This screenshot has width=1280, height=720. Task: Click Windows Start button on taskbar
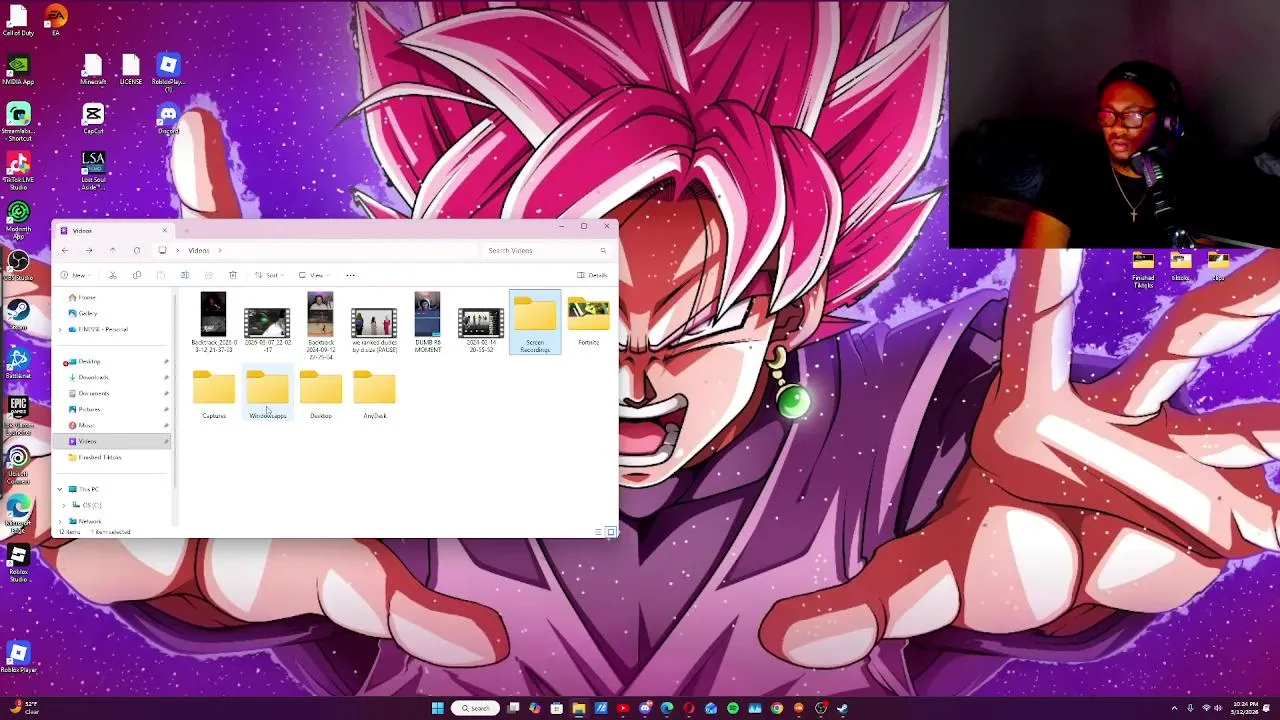[x=437, y=708]
